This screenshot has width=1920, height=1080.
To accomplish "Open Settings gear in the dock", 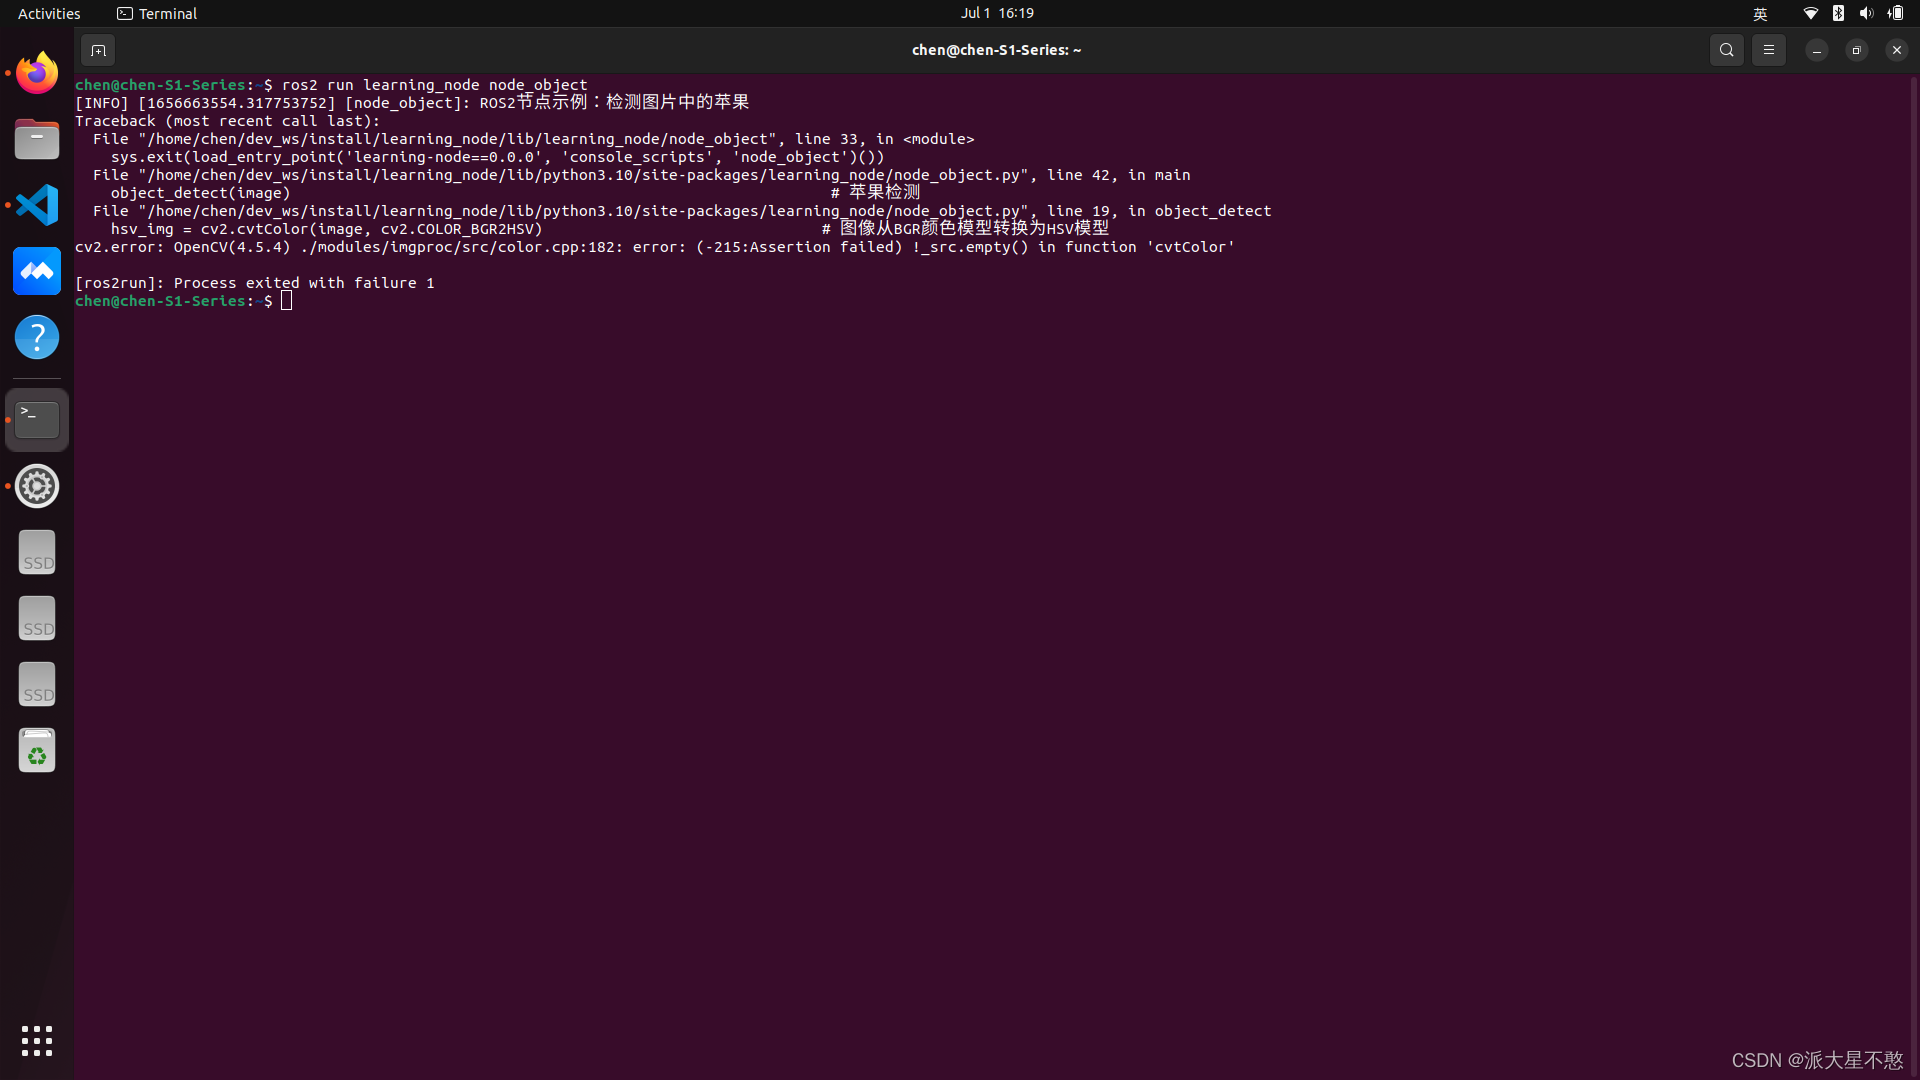I will (37, 487).
